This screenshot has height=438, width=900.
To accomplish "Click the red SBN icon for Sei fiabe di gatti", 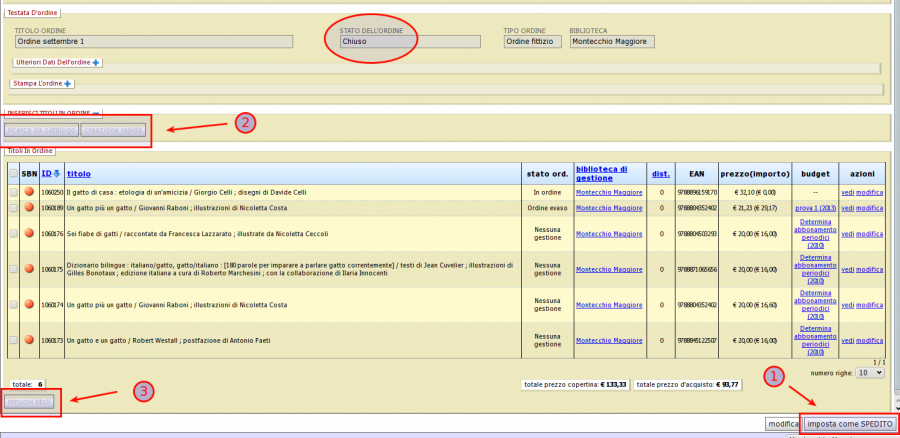I will 30,234.
